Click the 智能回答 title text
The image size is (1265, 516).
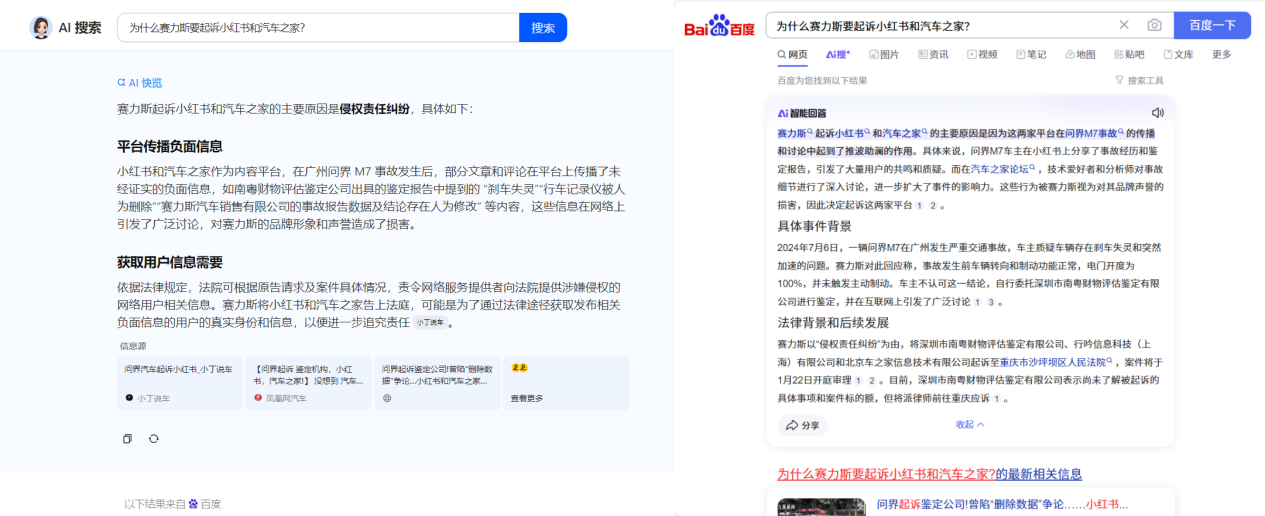click(x=808, y=113)
